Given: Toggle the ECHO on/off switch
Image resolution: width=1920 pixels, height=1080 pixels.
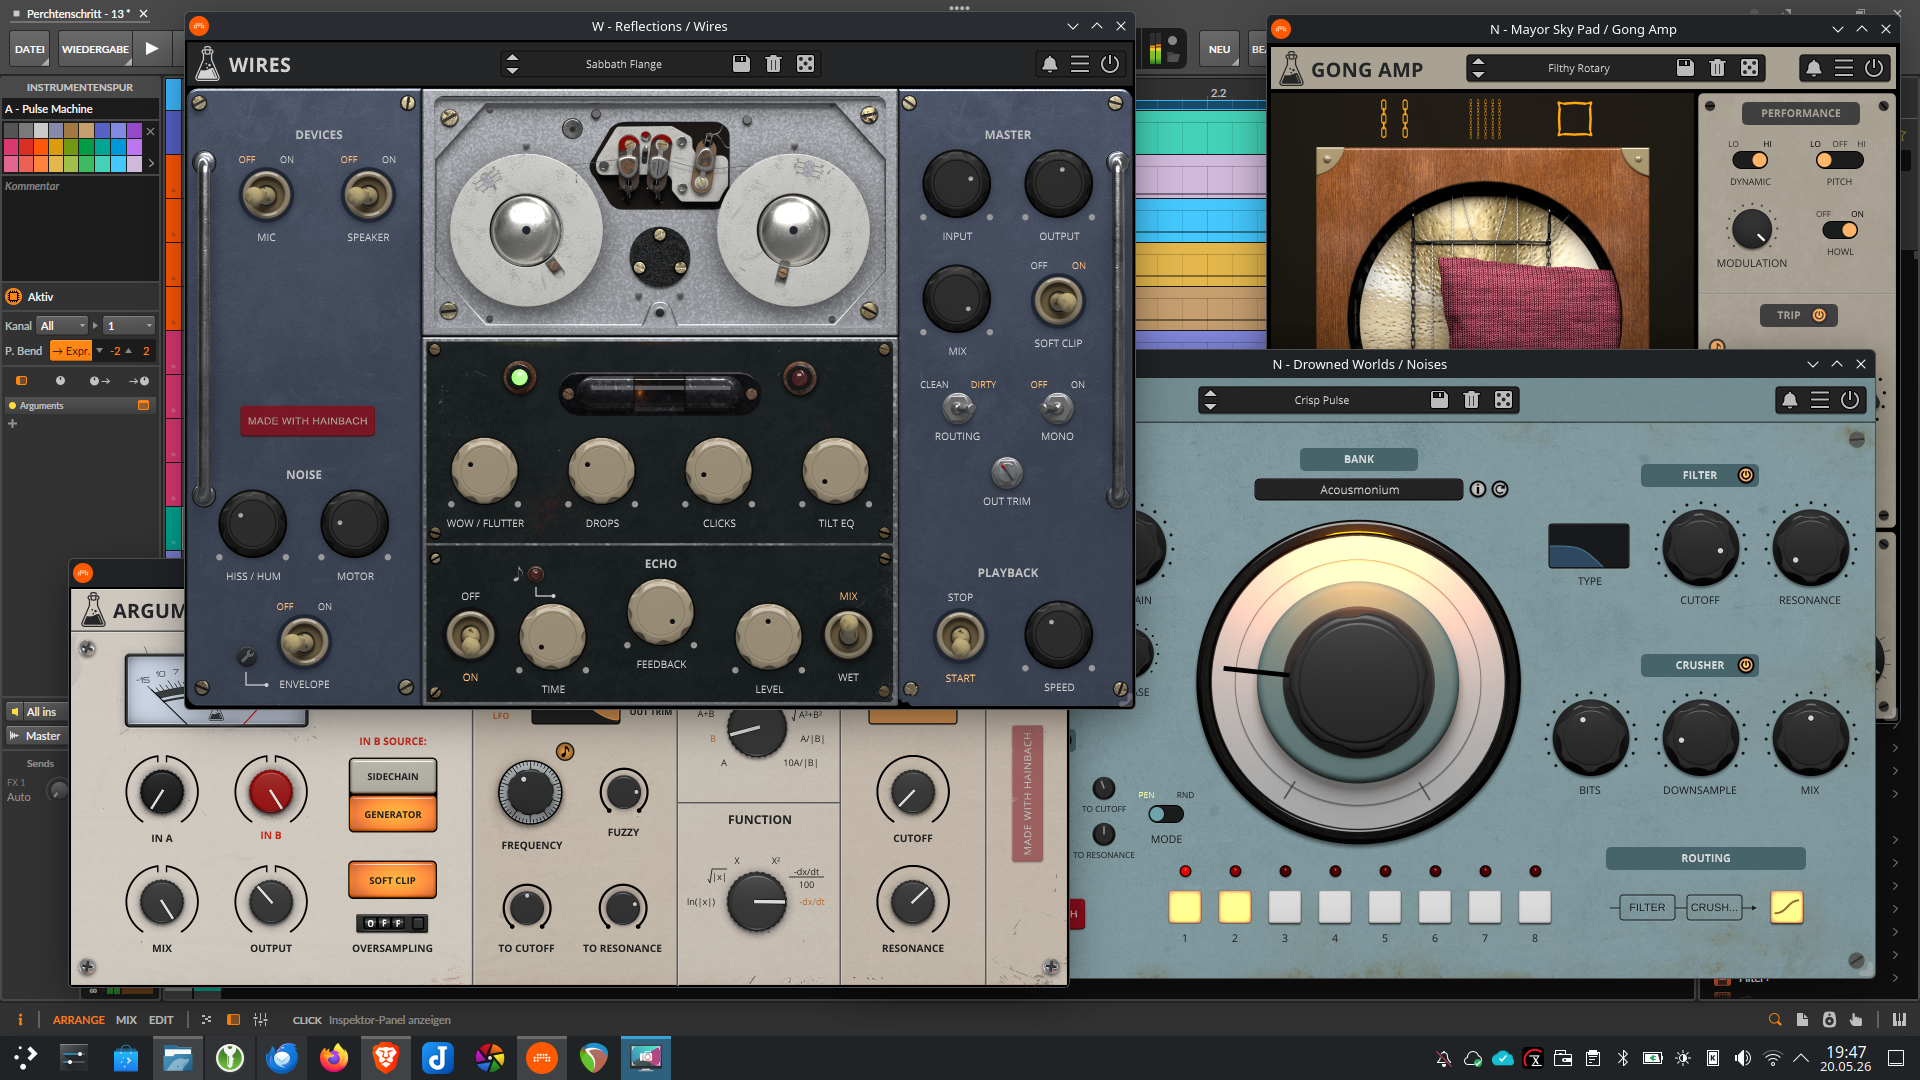Looking at the screenshot, I should click(470, 636).
